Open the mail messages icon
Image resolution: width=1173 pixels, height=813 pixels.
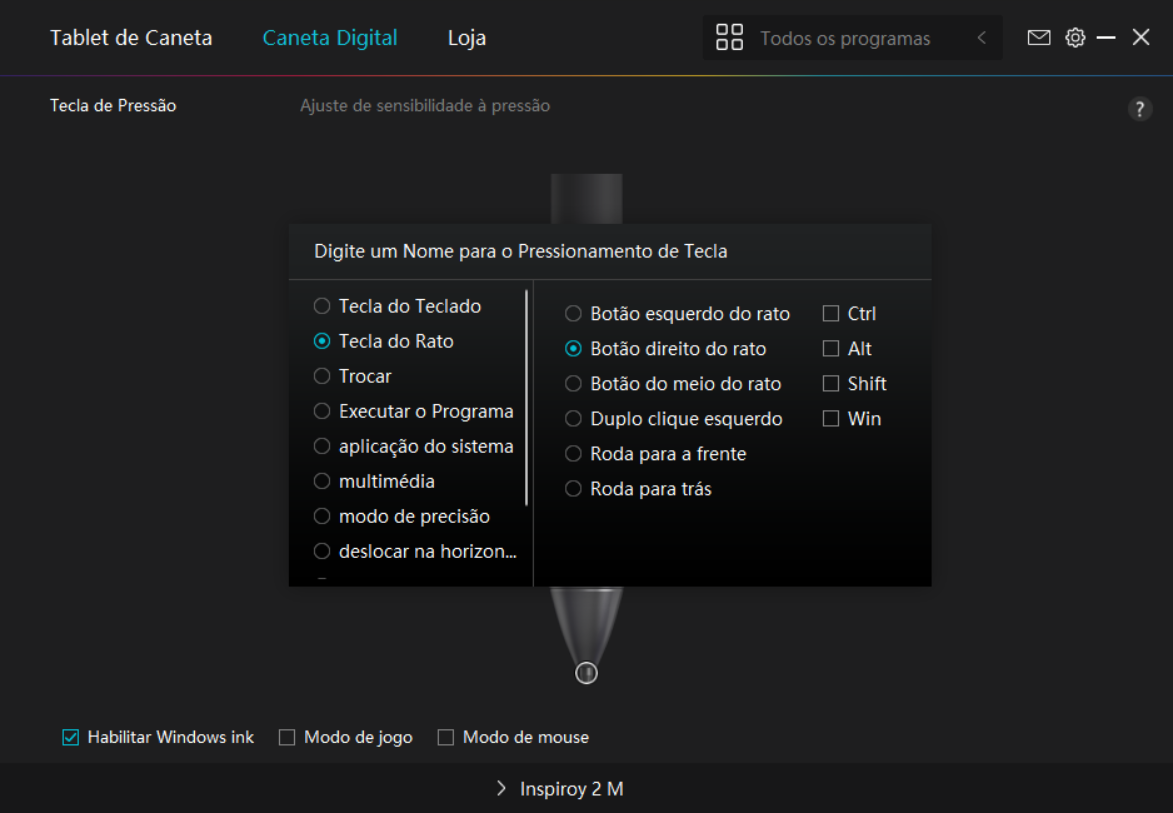coord(1039,38)
